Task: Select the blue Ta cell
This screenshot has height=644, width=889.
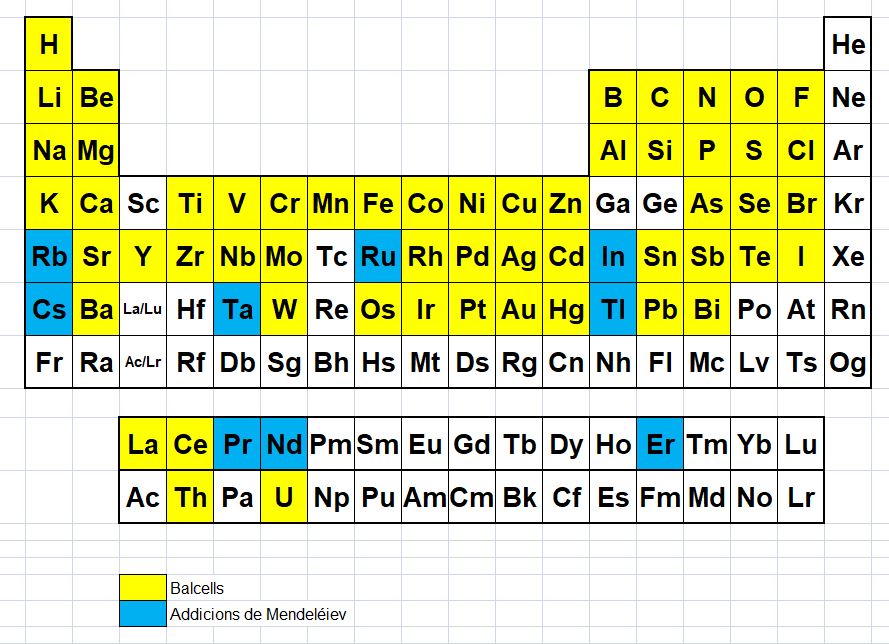Action: coord(237,310)
